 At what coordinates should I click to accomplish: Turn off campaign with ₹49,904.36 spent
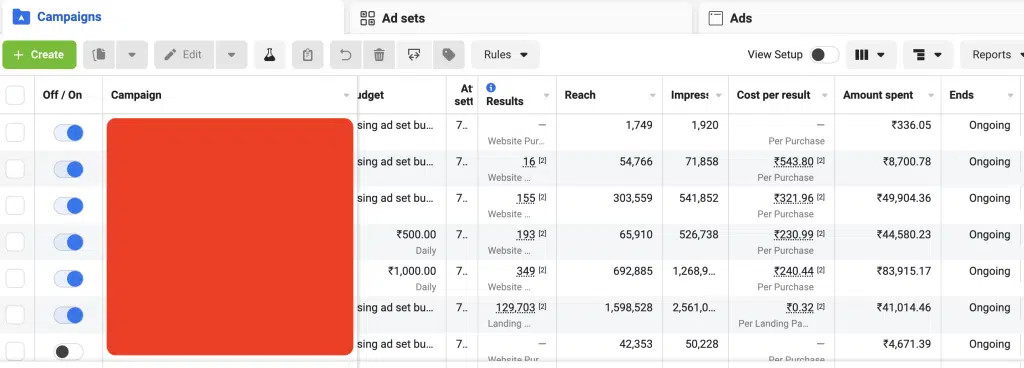(69, 206)
